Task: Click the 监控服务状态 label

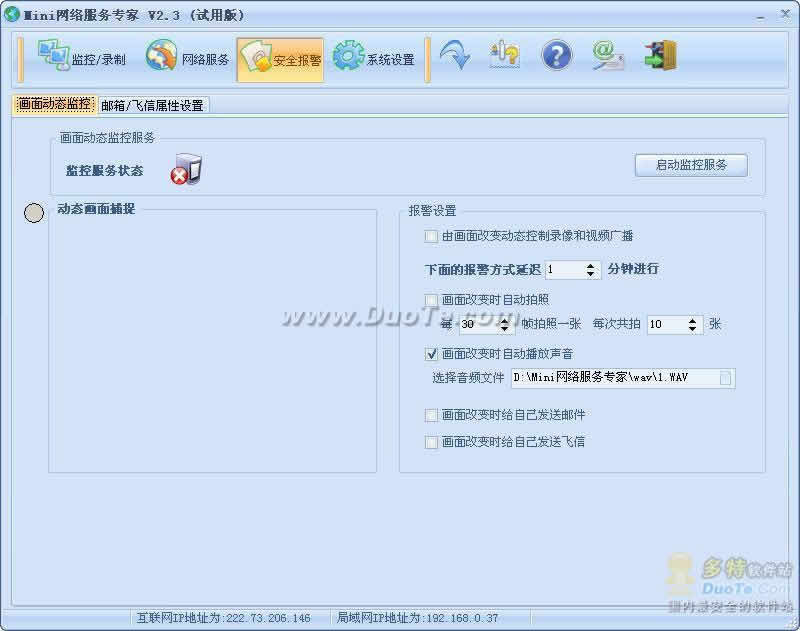Action: (x=105, y=170)
